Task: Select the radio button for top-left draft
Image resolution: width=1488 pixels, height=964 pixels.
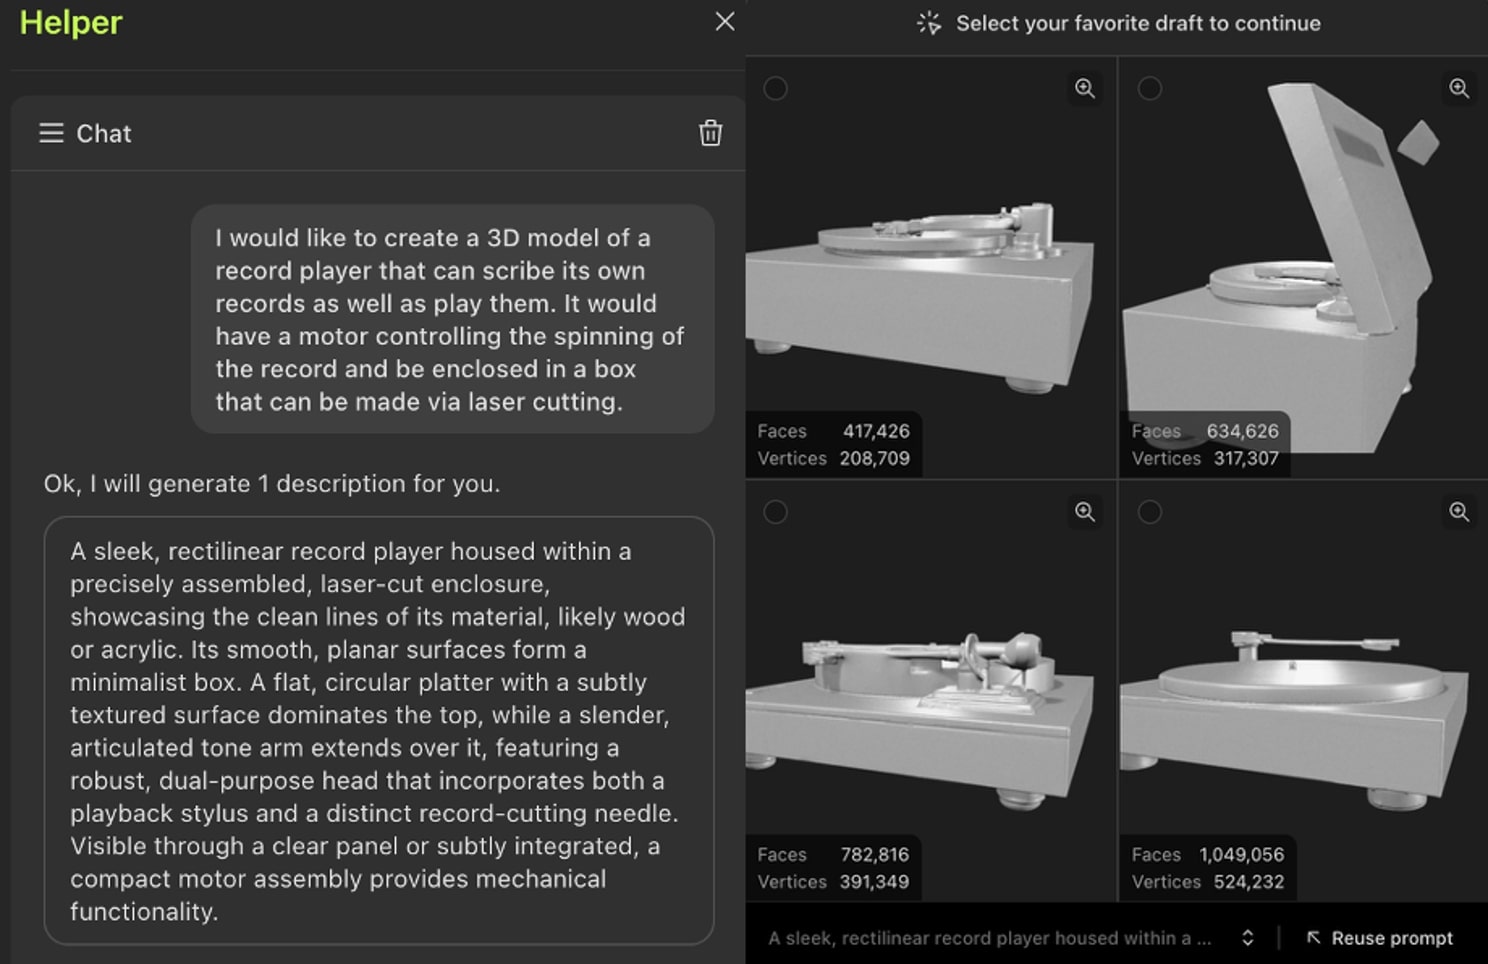Action: [x=775, y=89]
